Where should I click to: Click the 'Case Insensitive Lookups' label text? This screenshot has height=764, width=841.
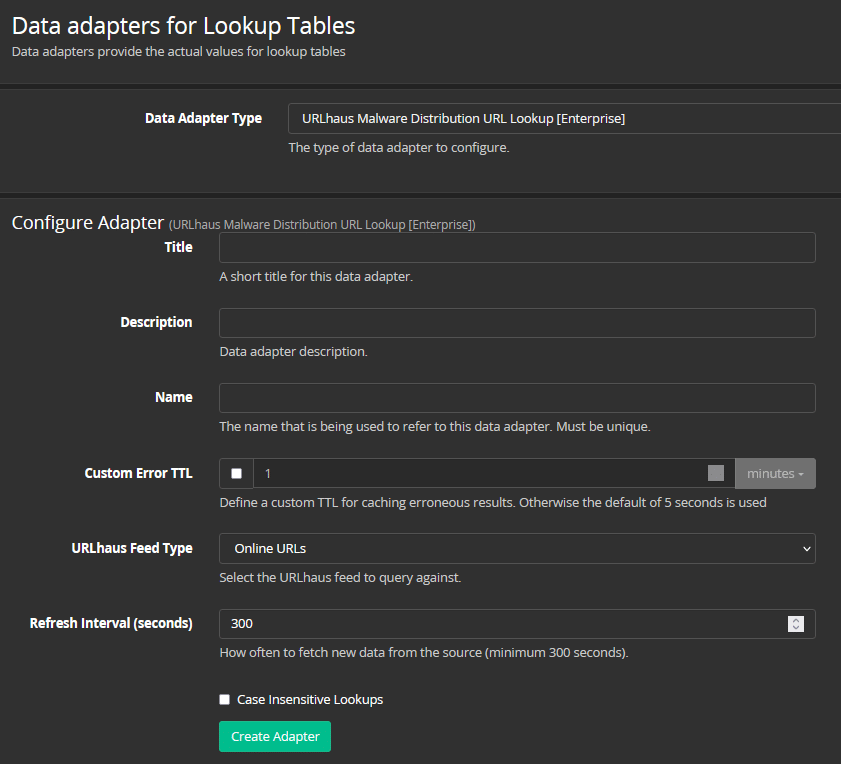310,700
